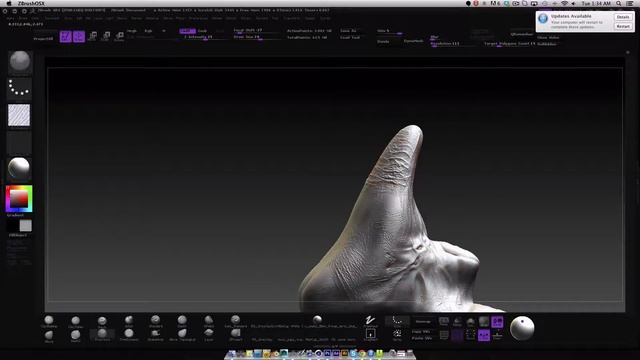Open macOS Spotlight search
The height and width of the screenshot is (360, 640).
(x=619, y=3)
